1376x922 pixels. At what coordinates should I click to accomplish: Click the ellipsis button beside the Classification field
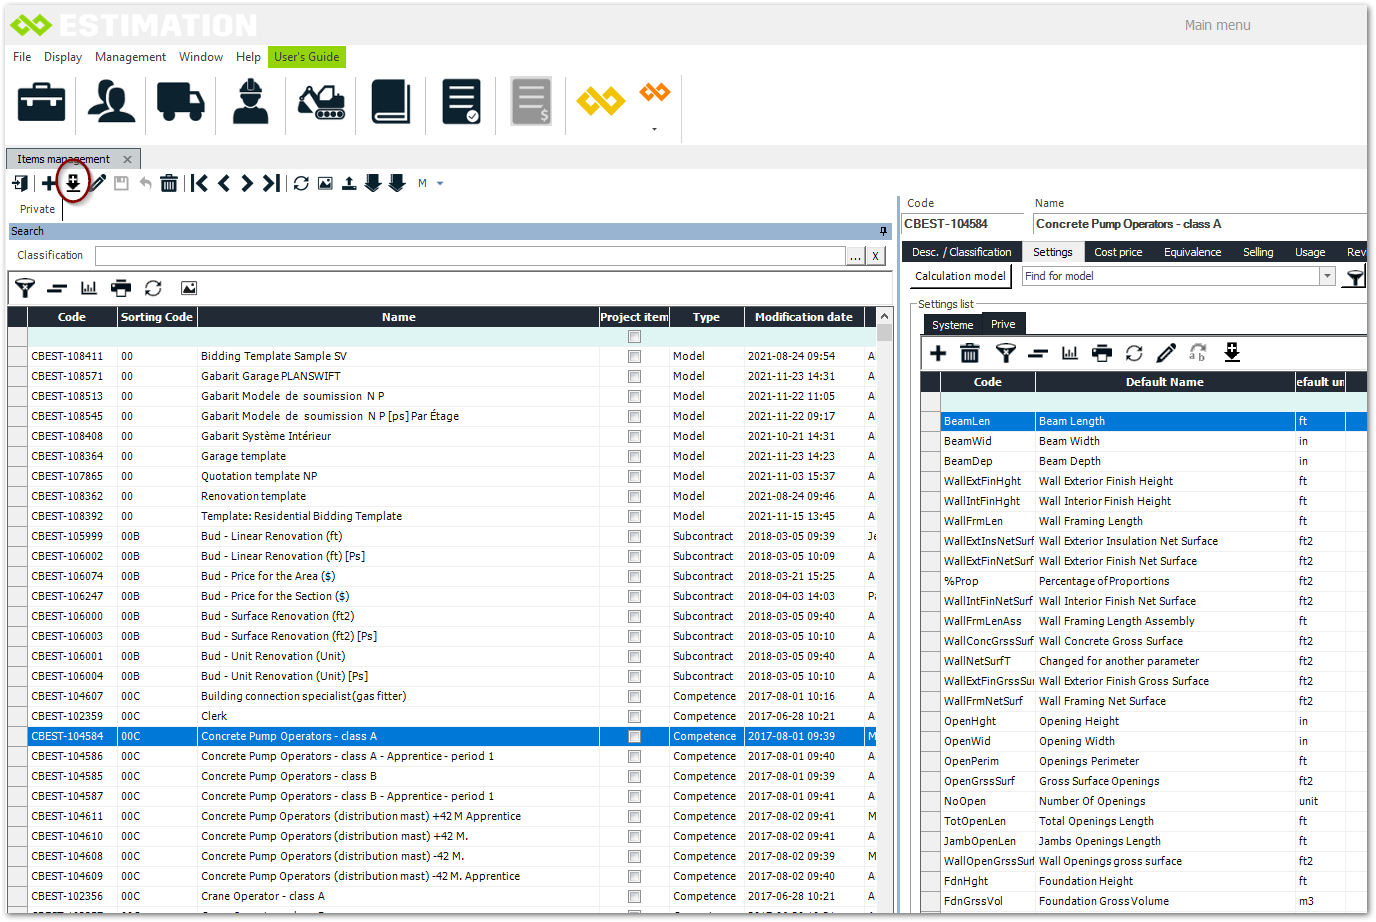855,256
